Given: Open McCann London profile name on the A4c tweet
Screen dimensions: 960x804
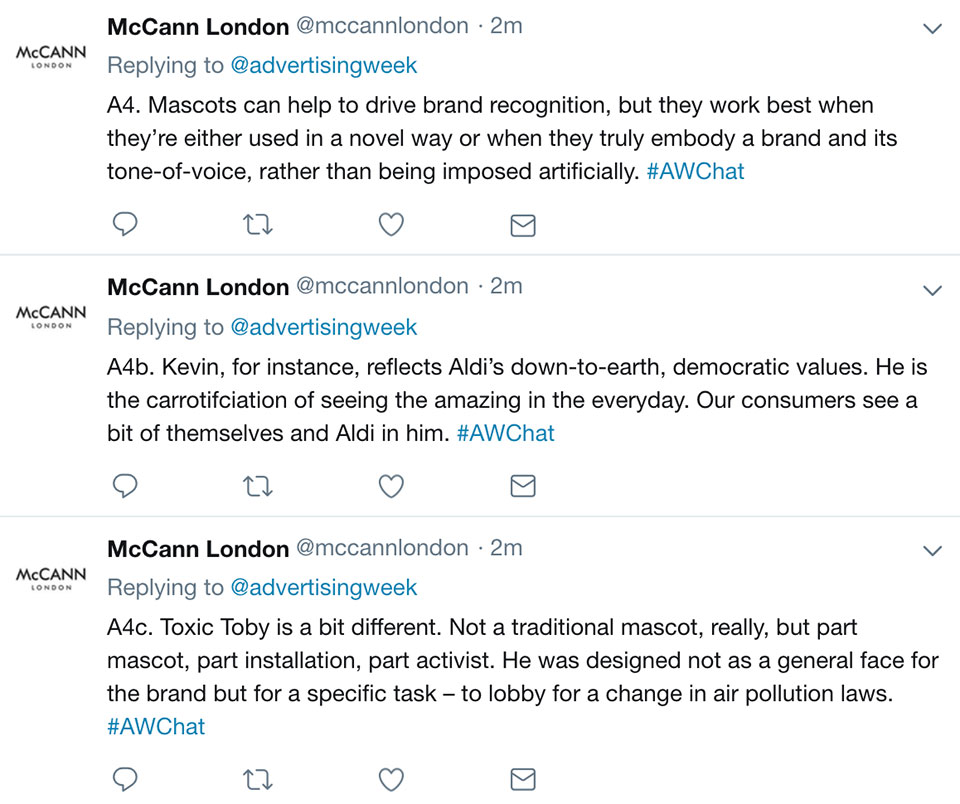Looking at the screenshot, I should coord(198,549).
